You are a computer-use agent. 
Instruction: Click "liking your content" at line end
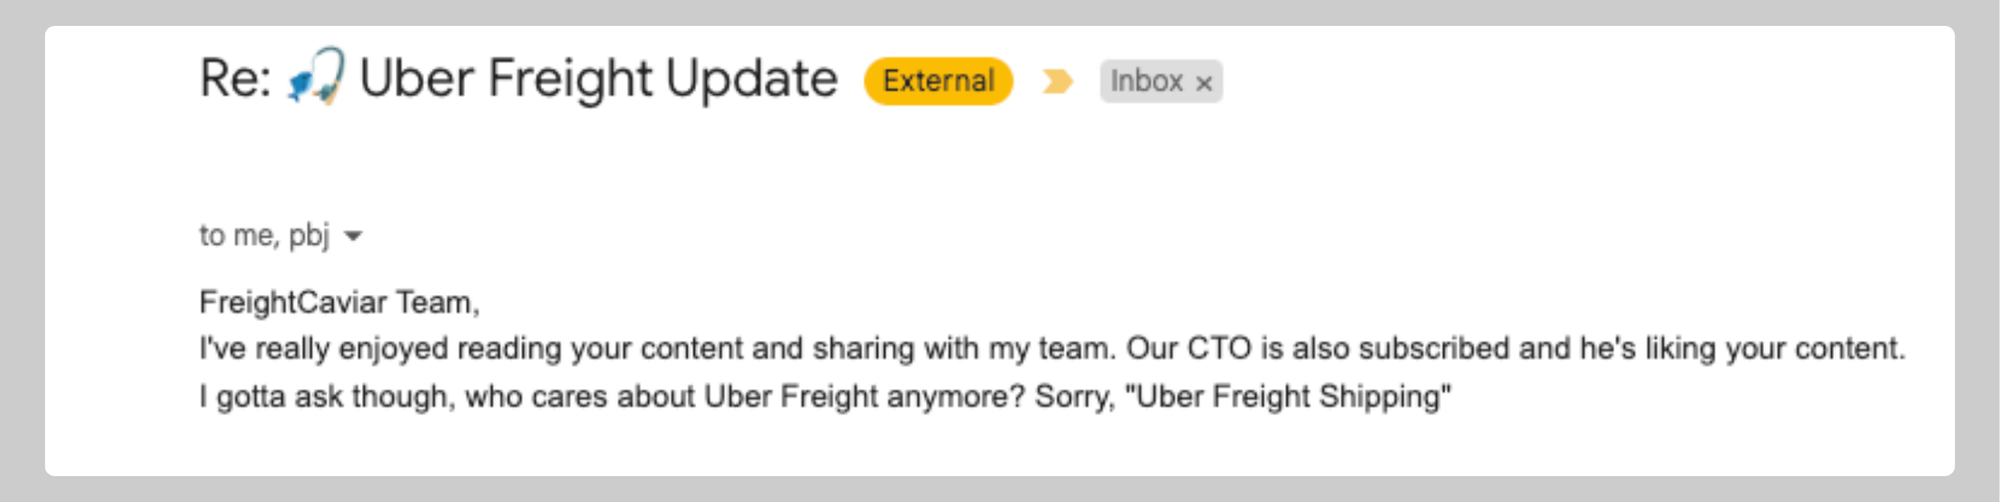1774,348
